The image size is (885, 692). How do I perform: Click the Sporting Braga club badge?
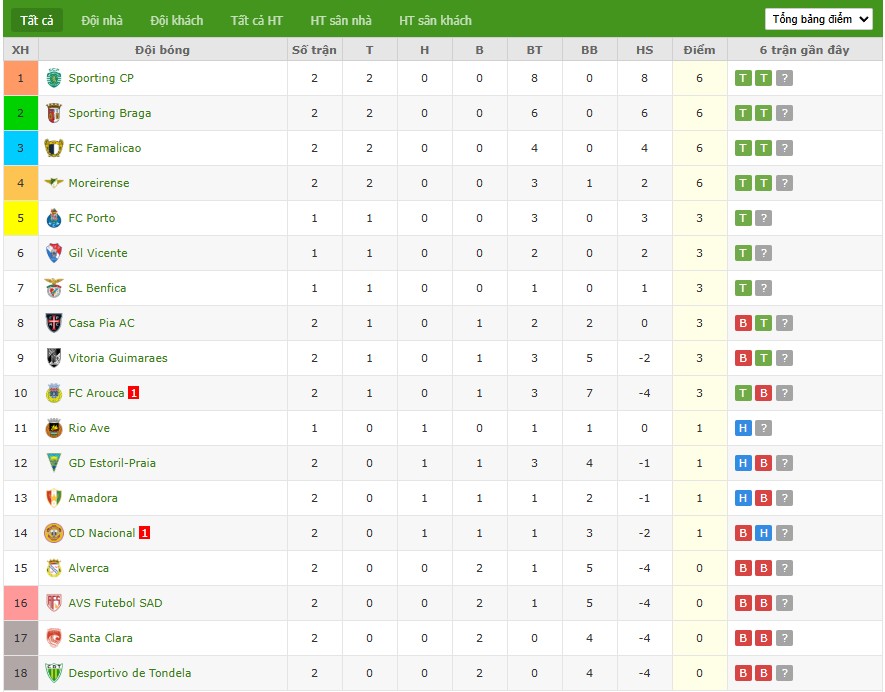point(54,113)
